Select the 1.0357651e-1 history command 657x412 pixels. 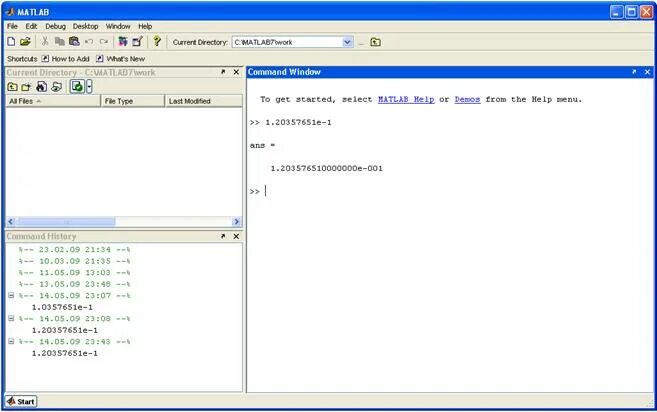[62, 307]
